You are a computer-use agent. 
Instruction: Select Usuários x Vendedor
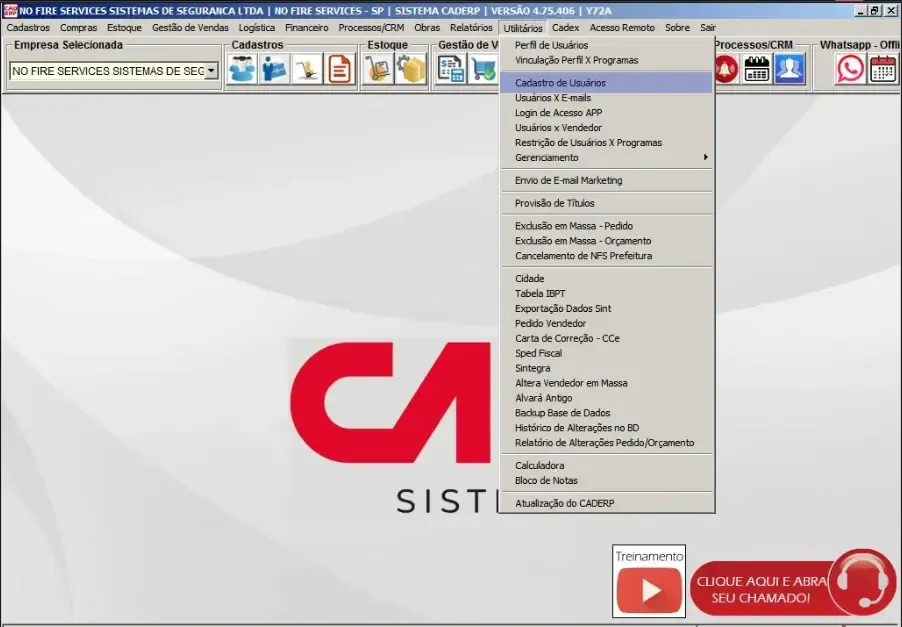pyautogui.click(x=607, y=128)
